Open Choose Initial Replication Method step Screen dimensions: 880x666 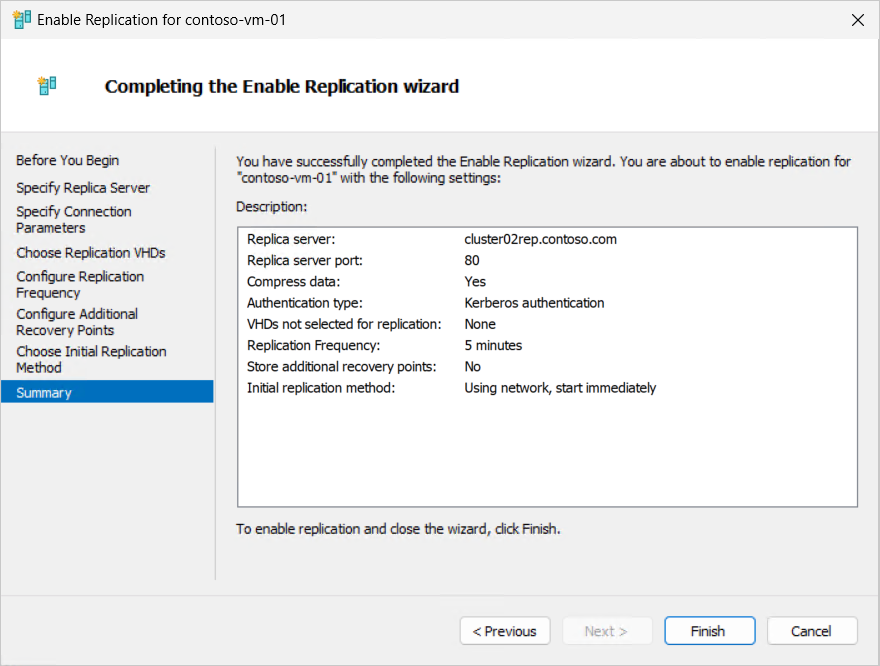click(91, 360)
